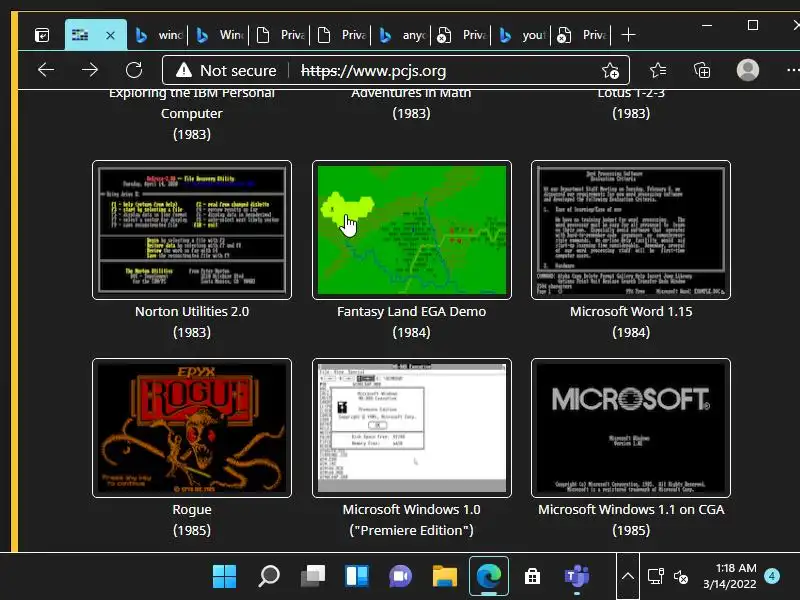Select the 'anyc' Bing search tab
800x600 pixels.
pos(402,35)
